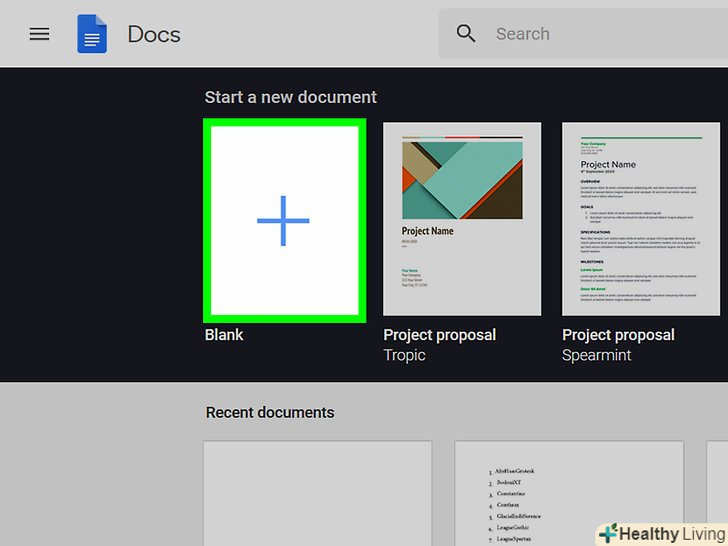Click "Project proposal" label above Tropic
The height and width of the screenshot is (546, 728).
click(x=440, y=335)
